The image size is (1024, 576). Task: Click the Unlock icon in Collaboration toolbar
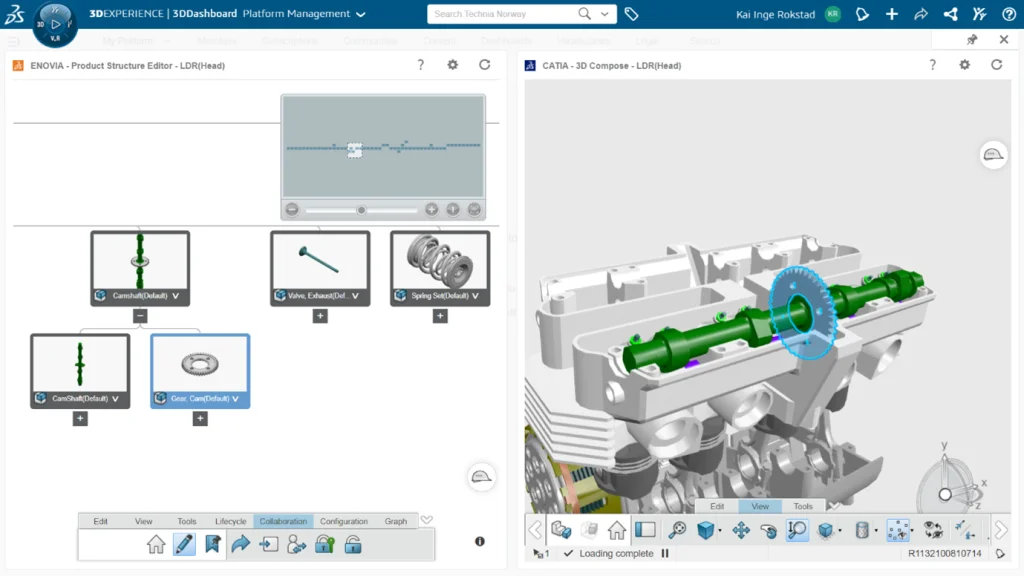click(353, 544)
